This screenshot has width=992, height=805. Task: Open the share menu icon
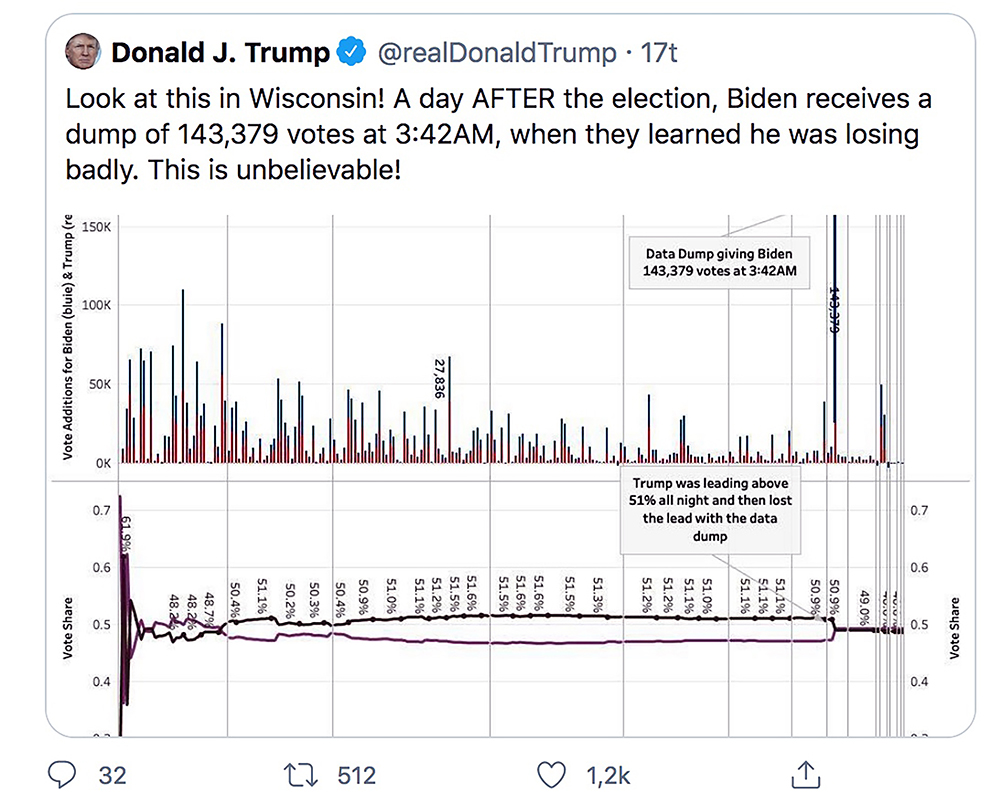pos(804,775)
